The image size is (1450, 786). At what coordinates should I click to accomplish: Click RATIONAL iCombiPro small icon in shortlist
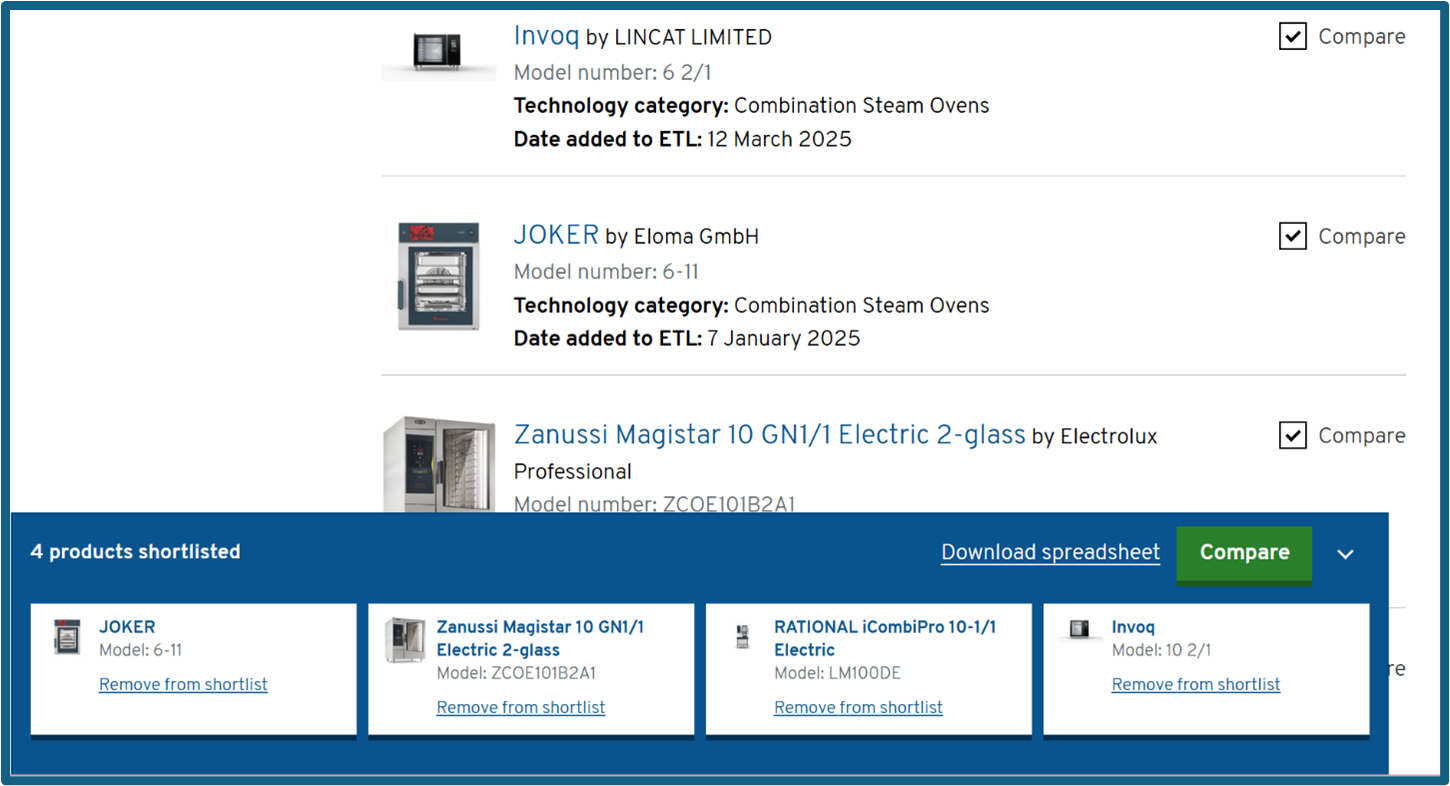click(x=742, y=637)
